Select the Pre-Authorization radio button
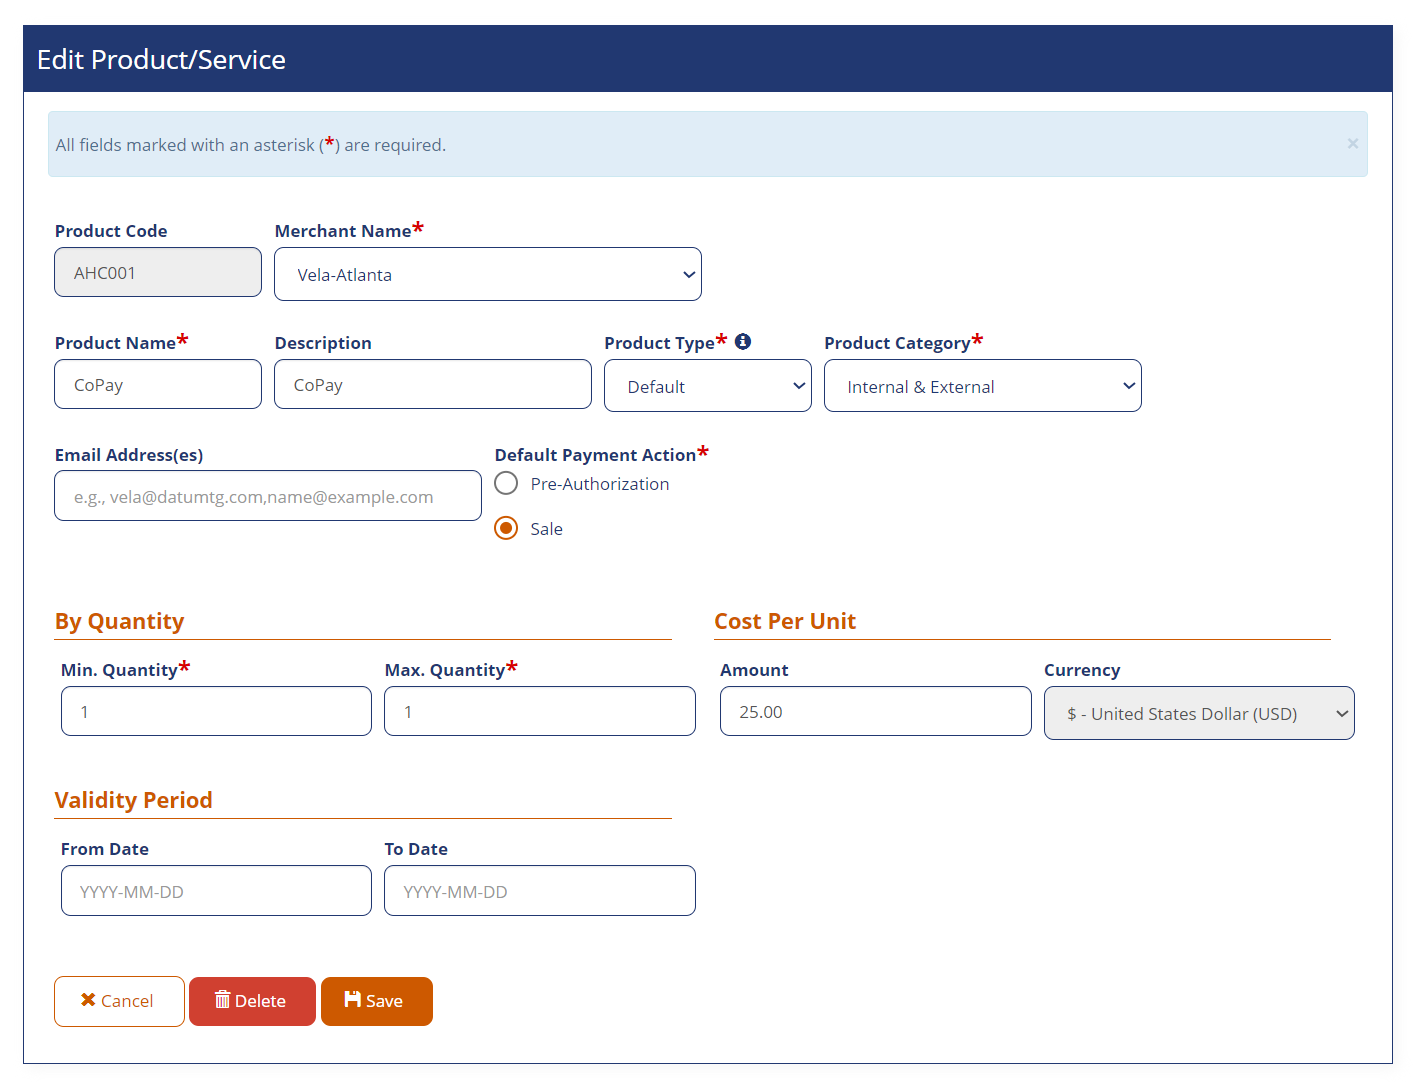This screenshot has height=1082, width=1421. [x=507, y=484]
